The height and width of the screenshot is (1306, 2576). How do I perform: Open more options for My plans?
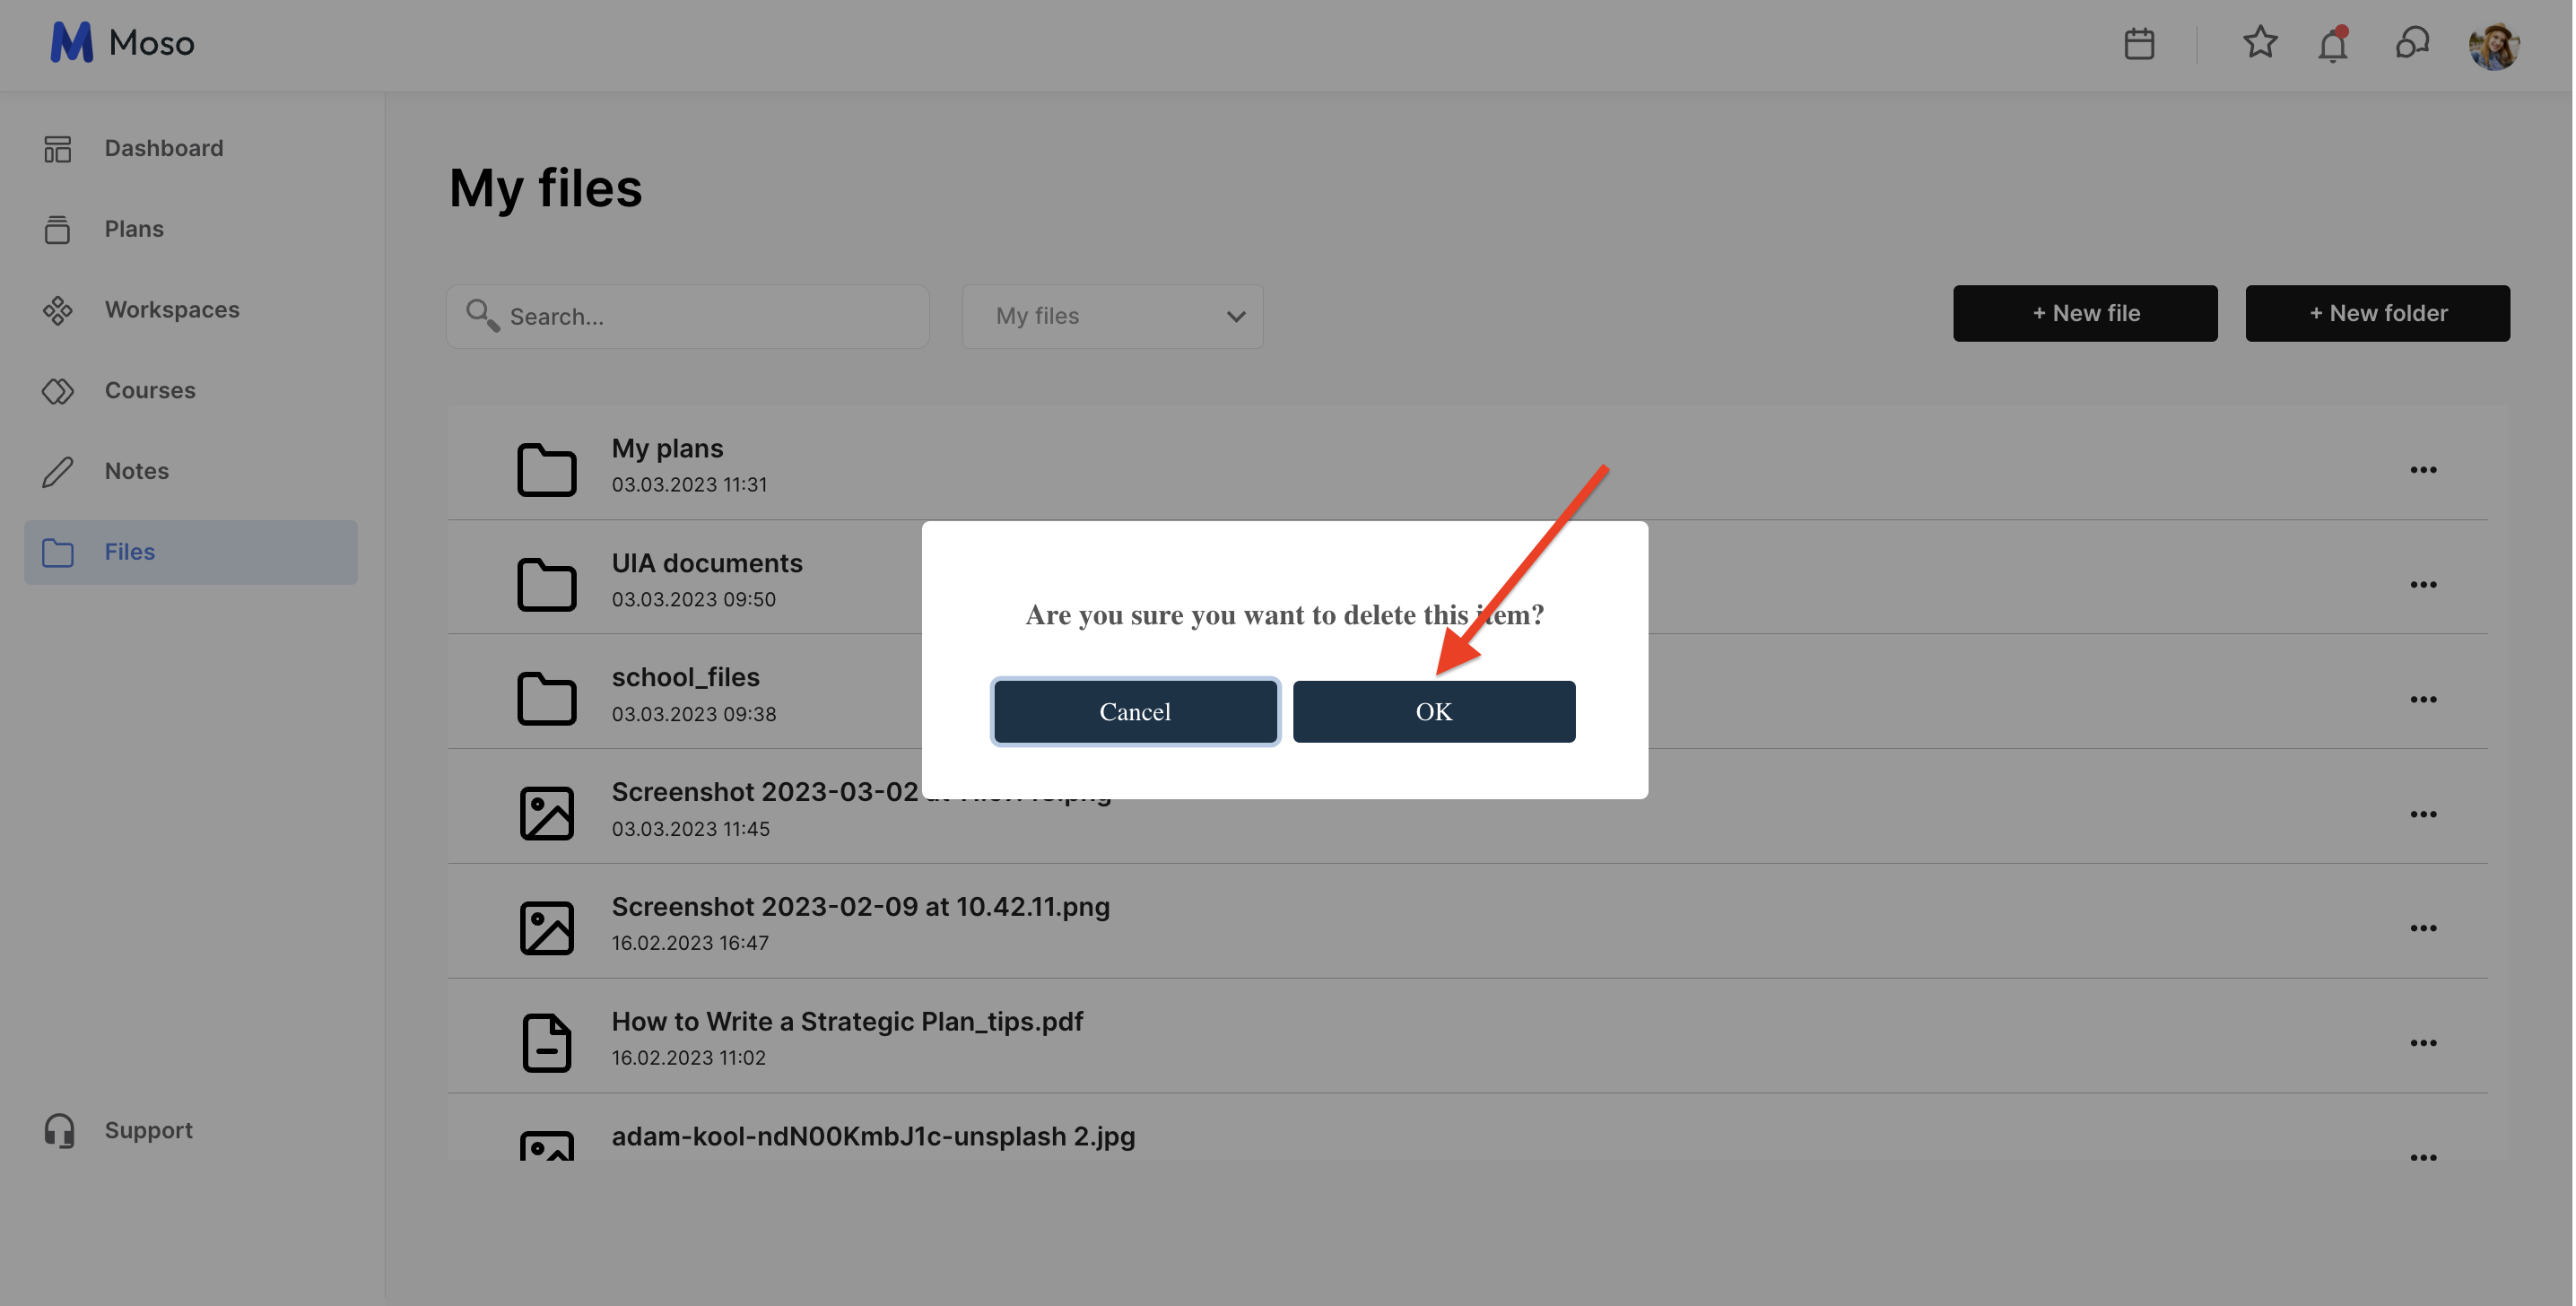[x=2422, y=470]
